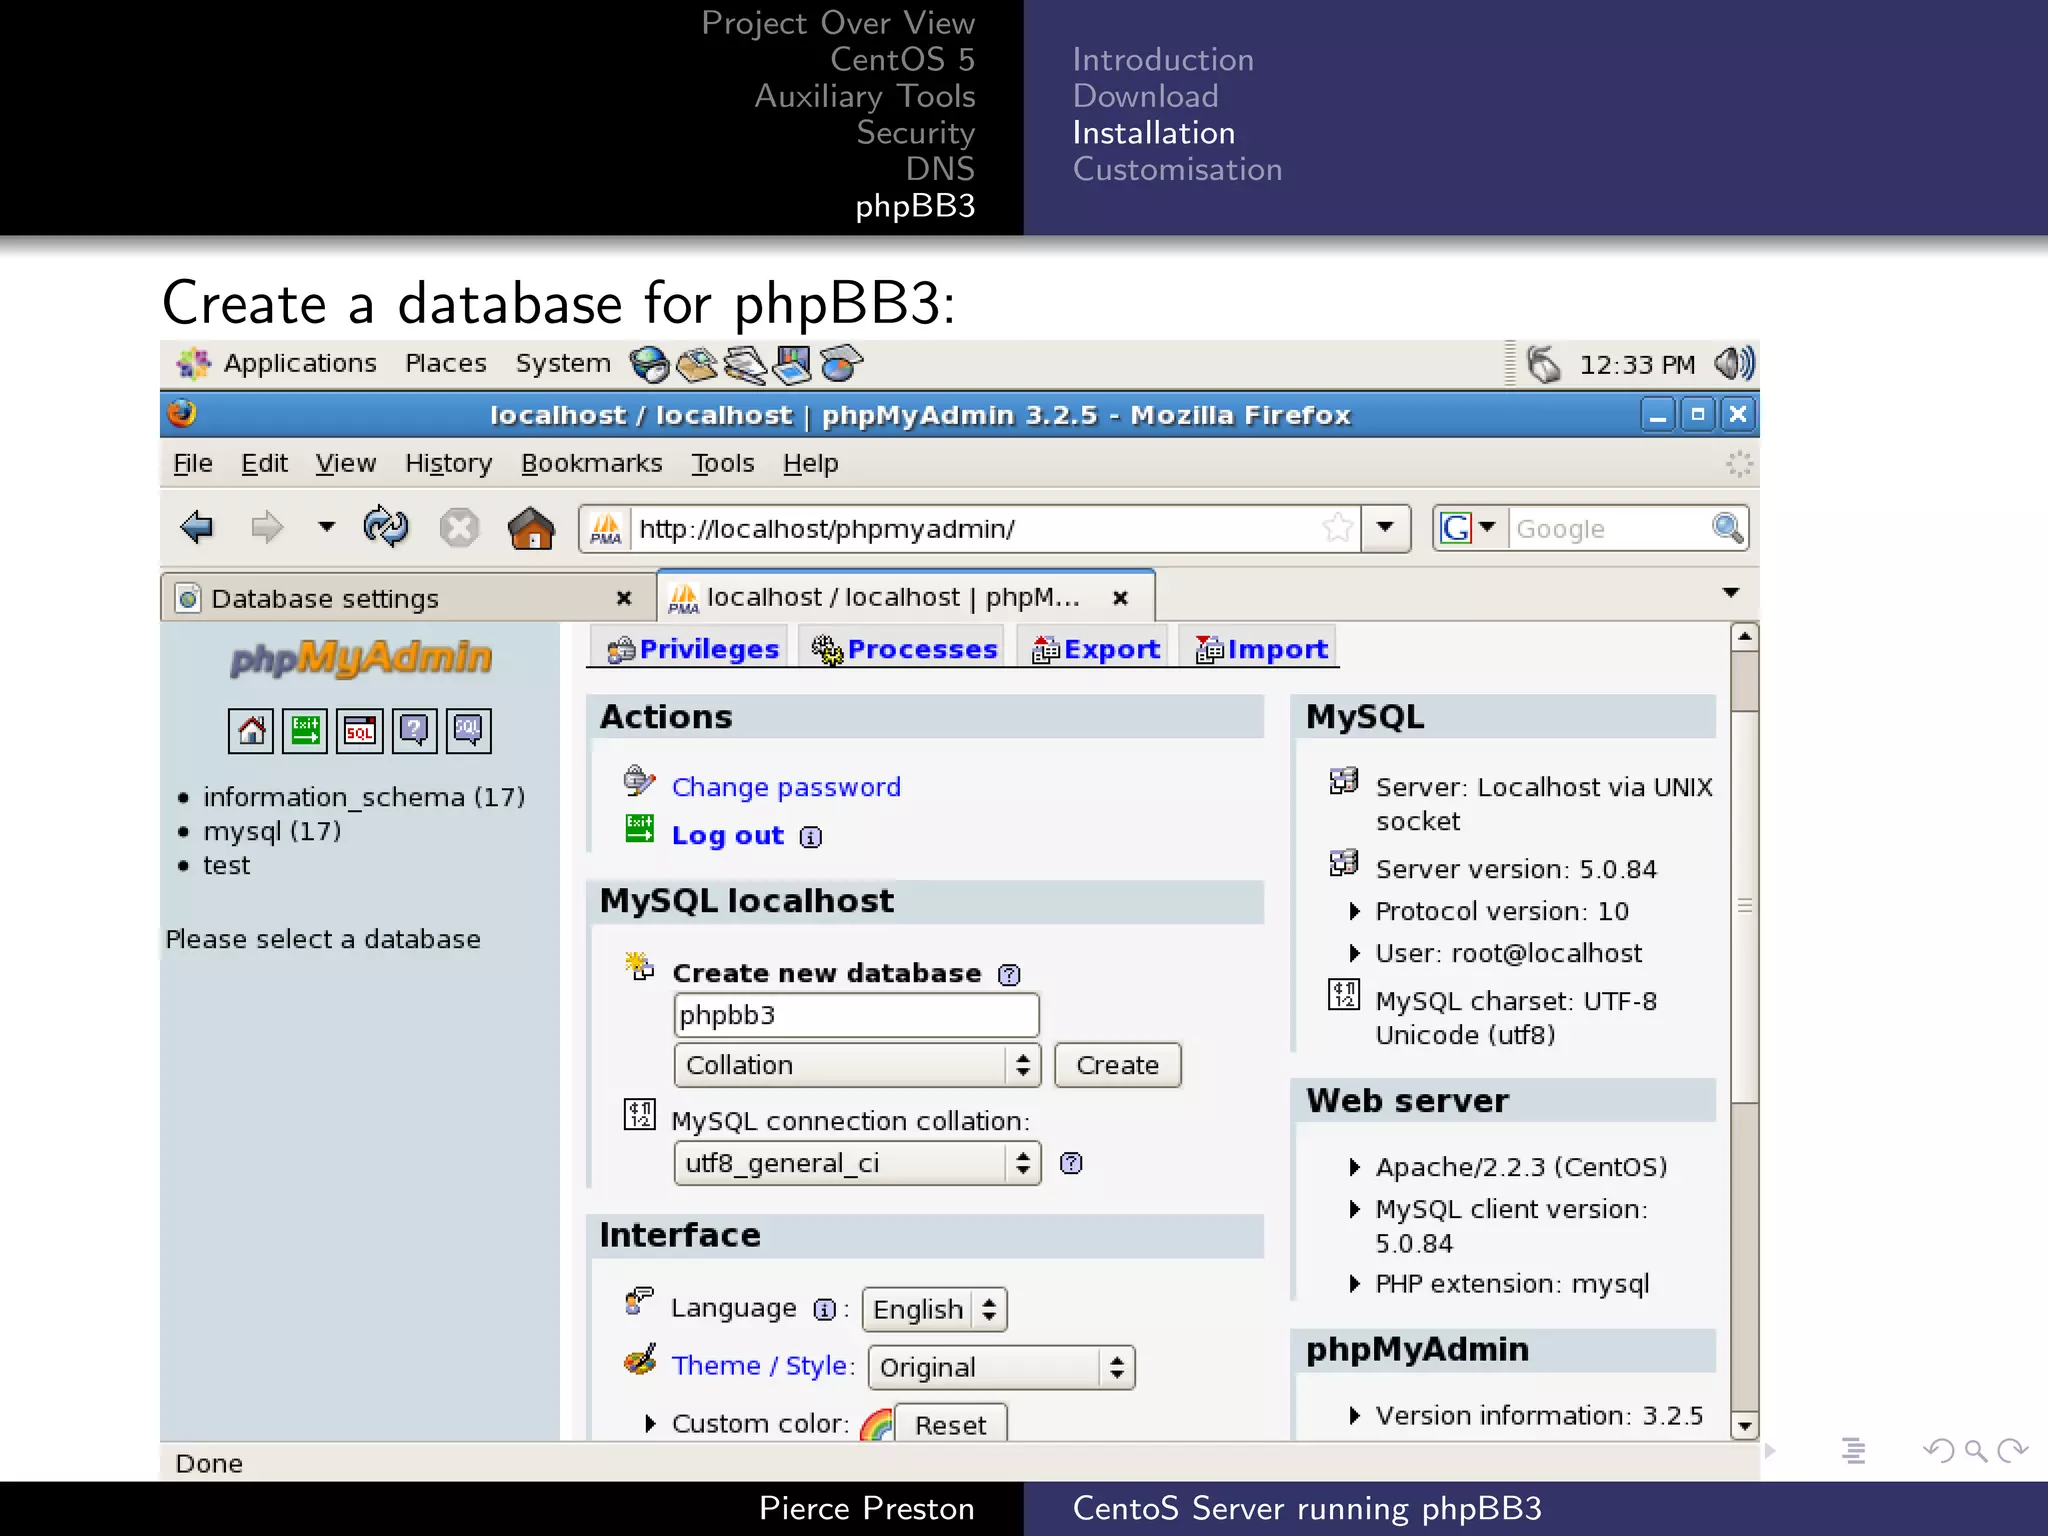The width and height of the screenshot is (2048, 1536).
Task: Select the mysql database in sidebar
Action: 272,831
